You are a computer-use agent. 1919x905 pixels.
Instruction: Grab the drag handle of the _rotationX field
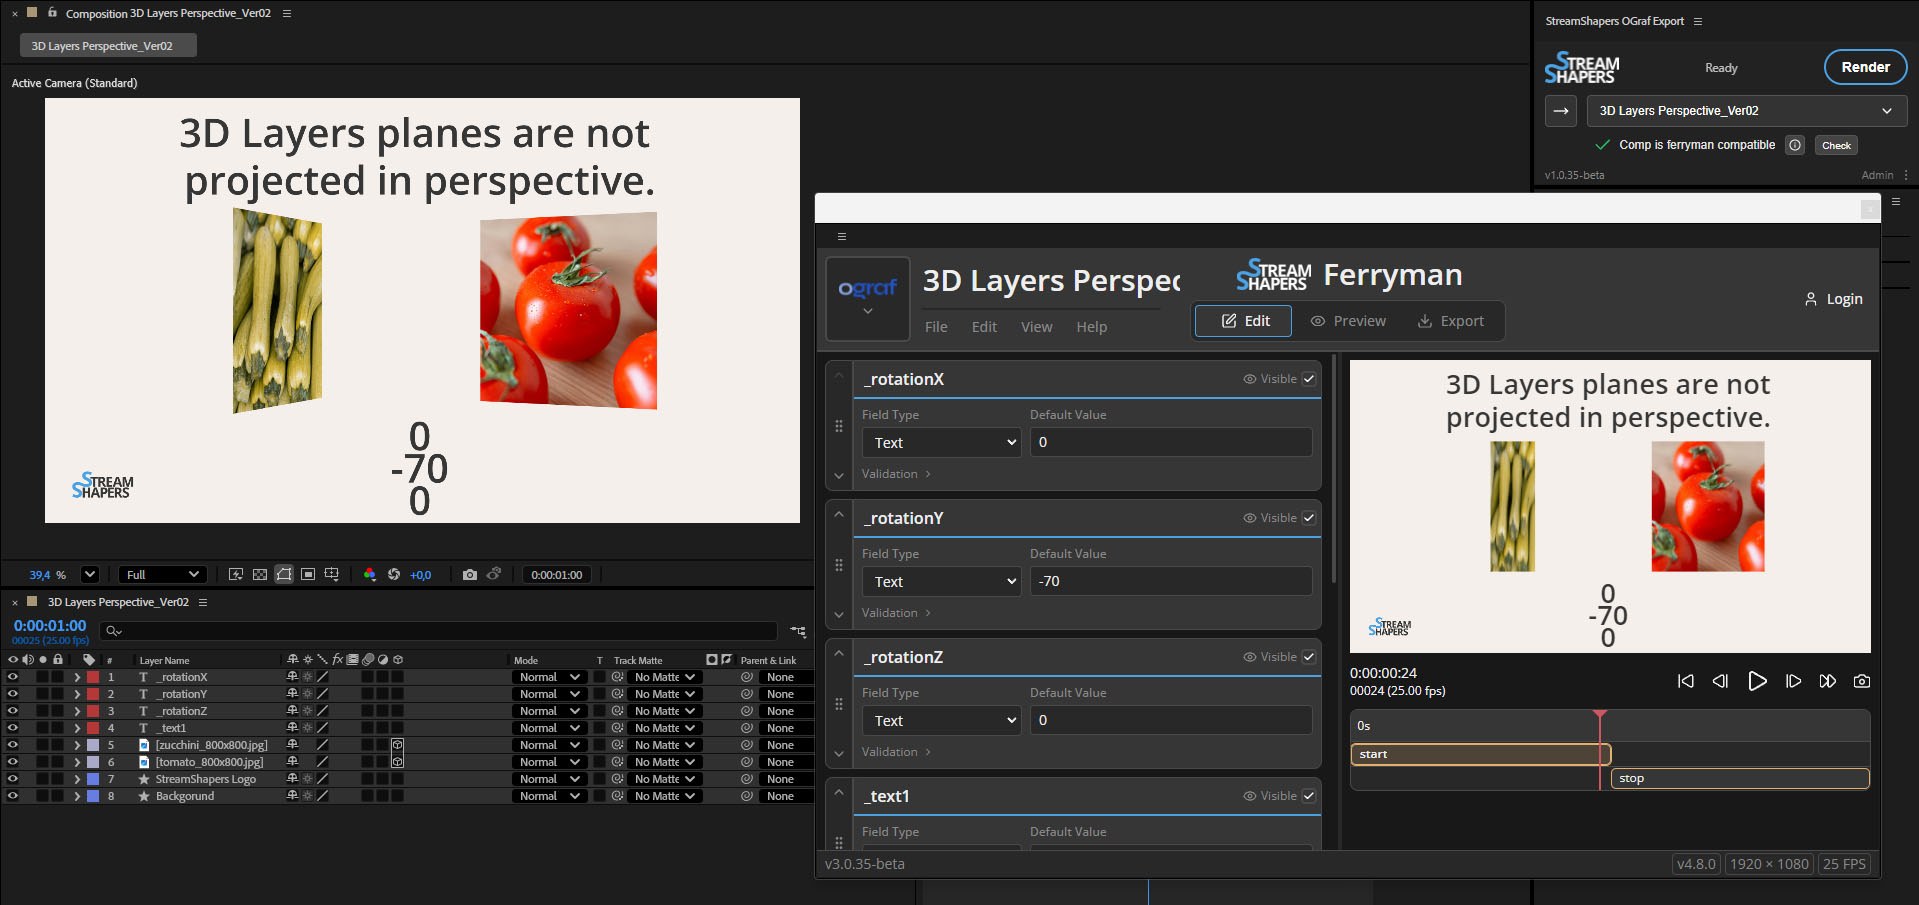tap(839, 426)
